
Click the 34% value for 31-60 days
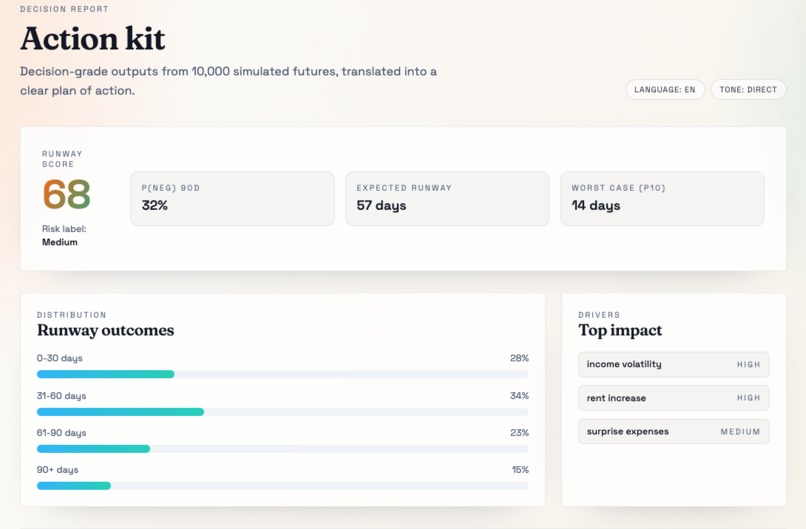point(519,395)
